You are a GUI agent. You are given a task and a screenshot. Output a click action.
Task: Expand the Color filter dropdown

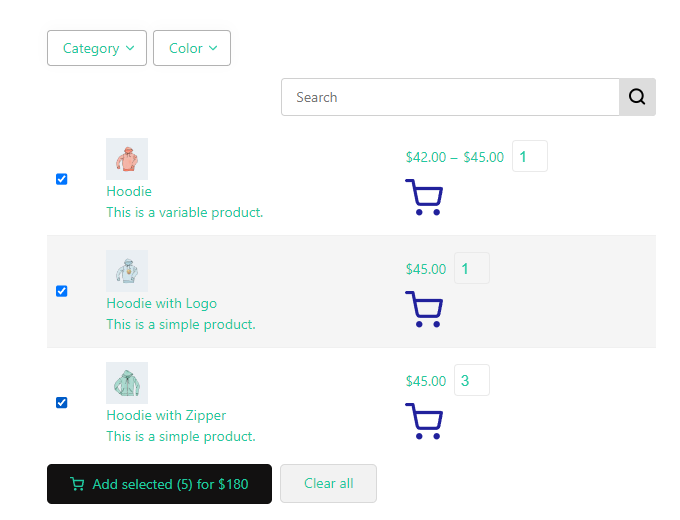pyautogui.click(x=192, y=48)
